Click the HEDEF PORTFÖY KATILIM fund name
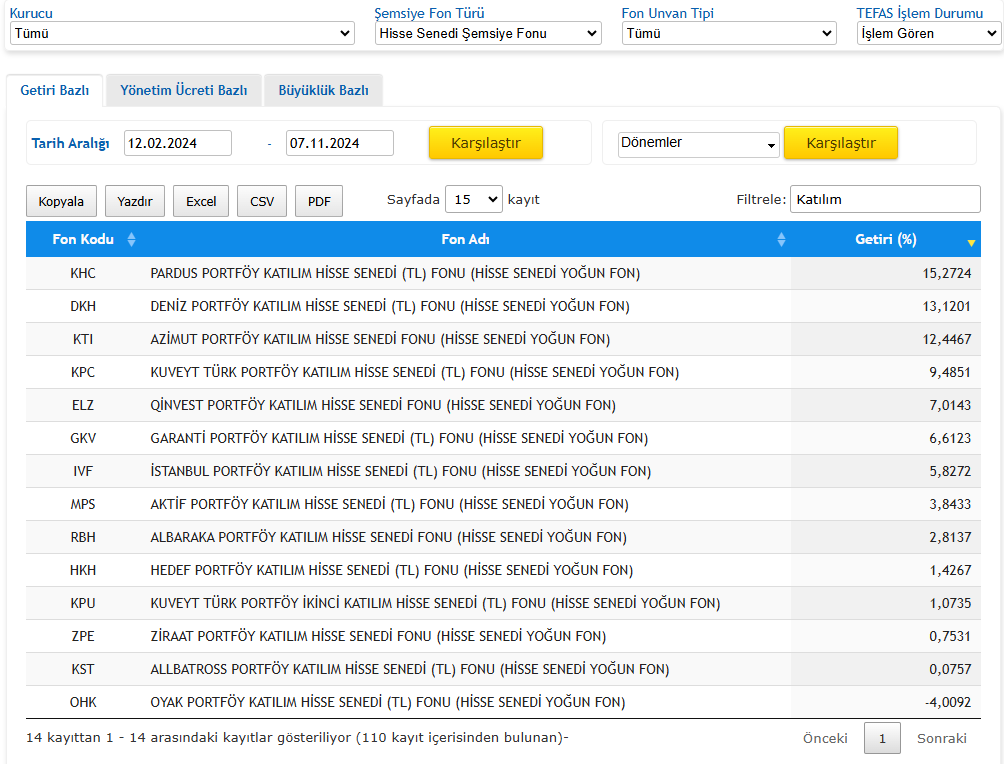Viewport: 1004px width, 764px height. point(392,571)
